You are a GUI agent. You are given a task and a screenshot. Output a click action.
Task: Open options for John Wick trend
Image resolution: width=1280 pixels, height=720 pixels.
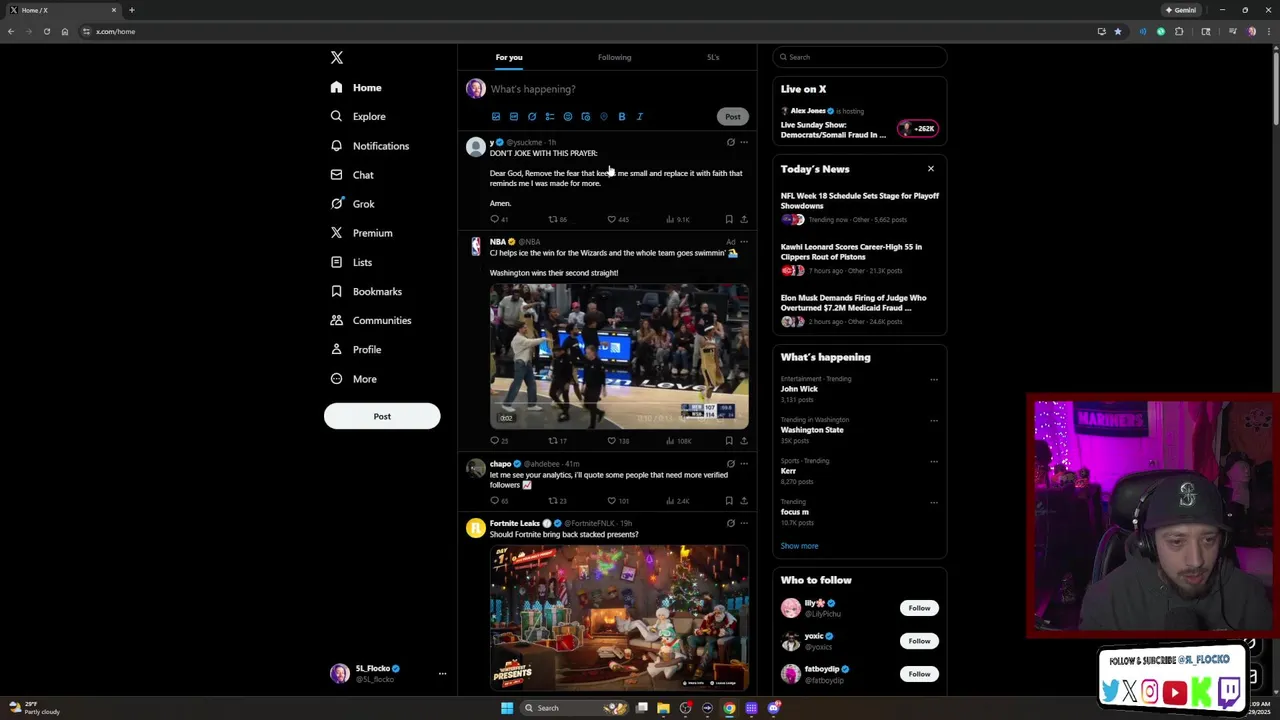click(934, 379)
